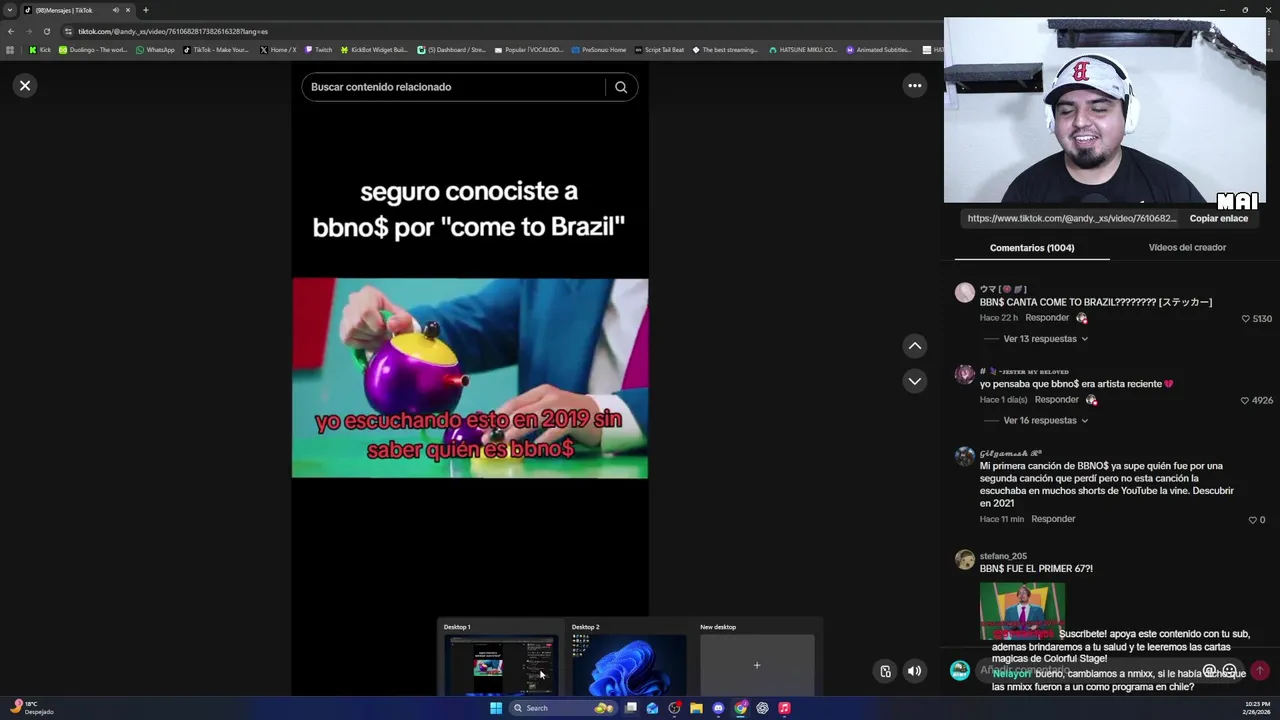Close the TikTok browser tab
Image resolution: width=1280 pixels, height=720 pixels.
128,10
